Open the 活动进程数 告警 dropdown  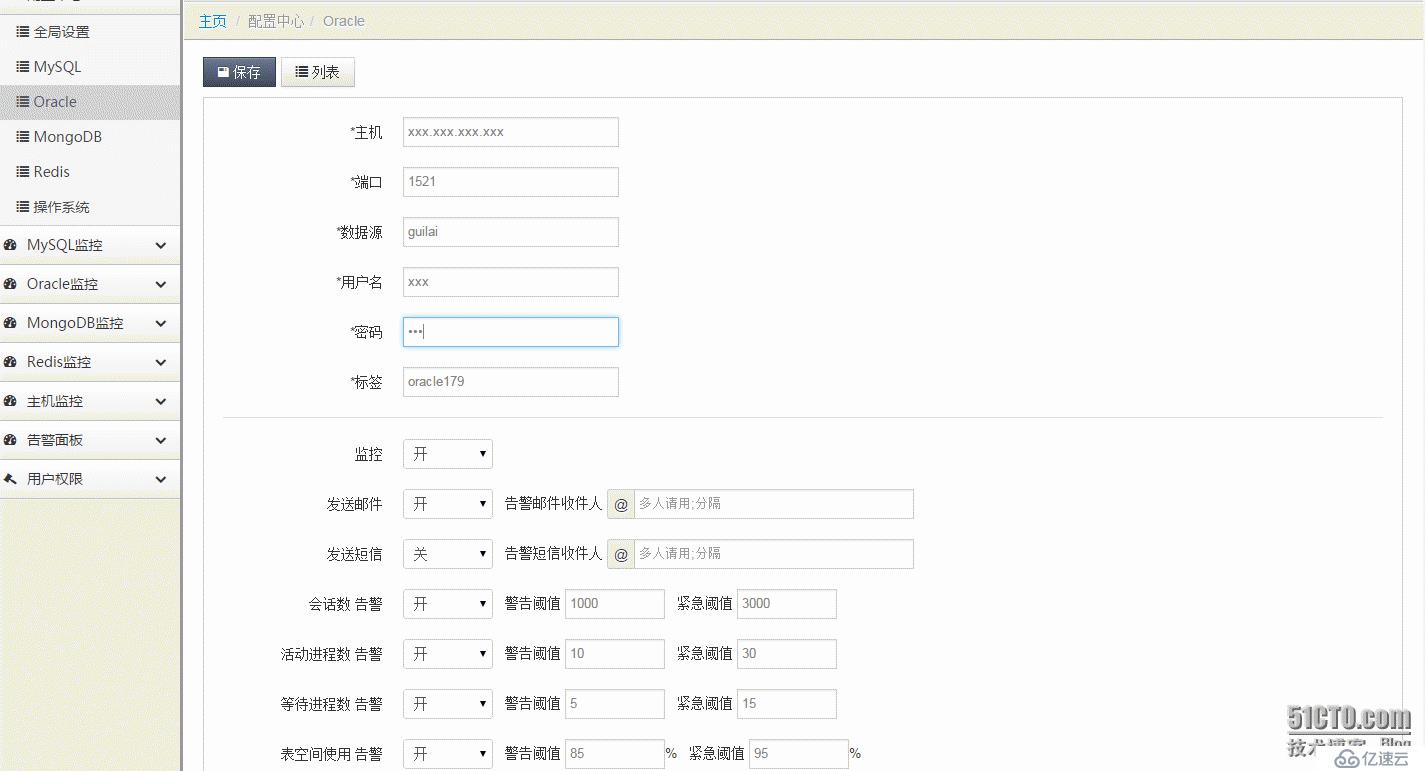pos(448,654)
